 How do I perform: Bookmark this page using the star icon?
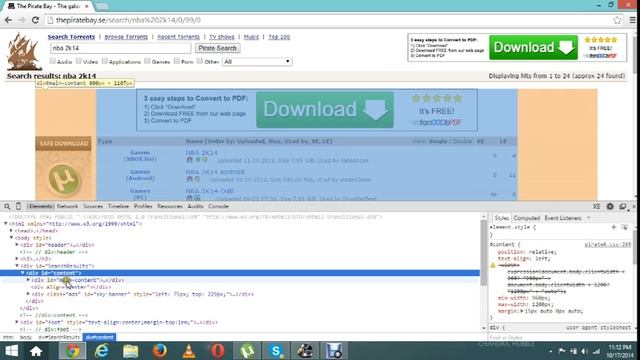(617, 20)
